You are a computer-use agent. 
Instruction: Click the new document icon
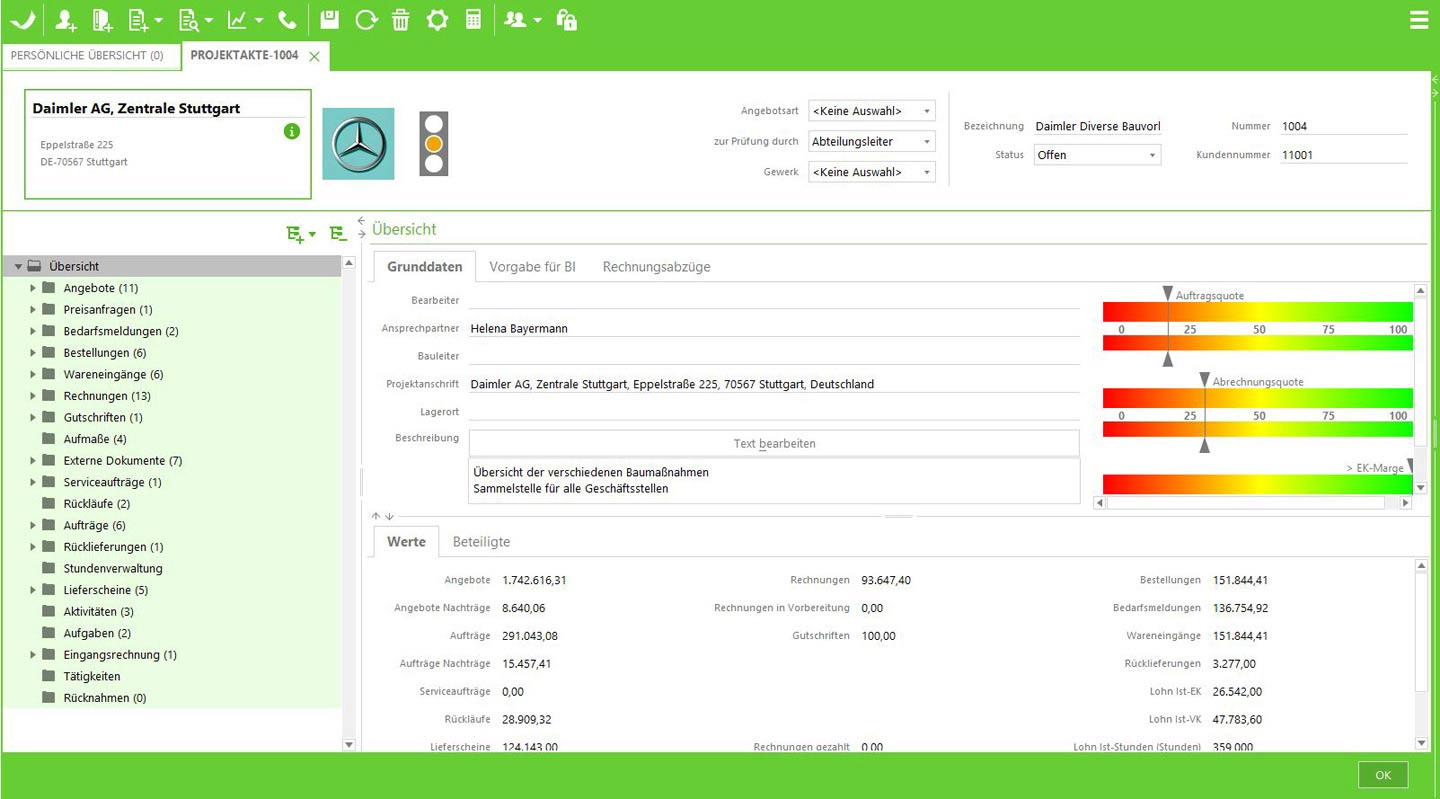click(x=138, y=20)
